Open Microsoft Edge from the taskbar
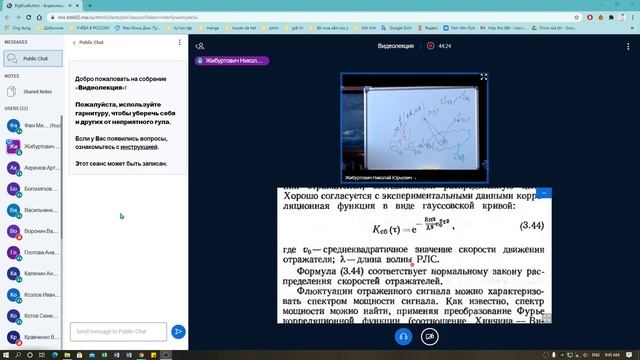This screenshot has height=360, width=640. (55, 355)
